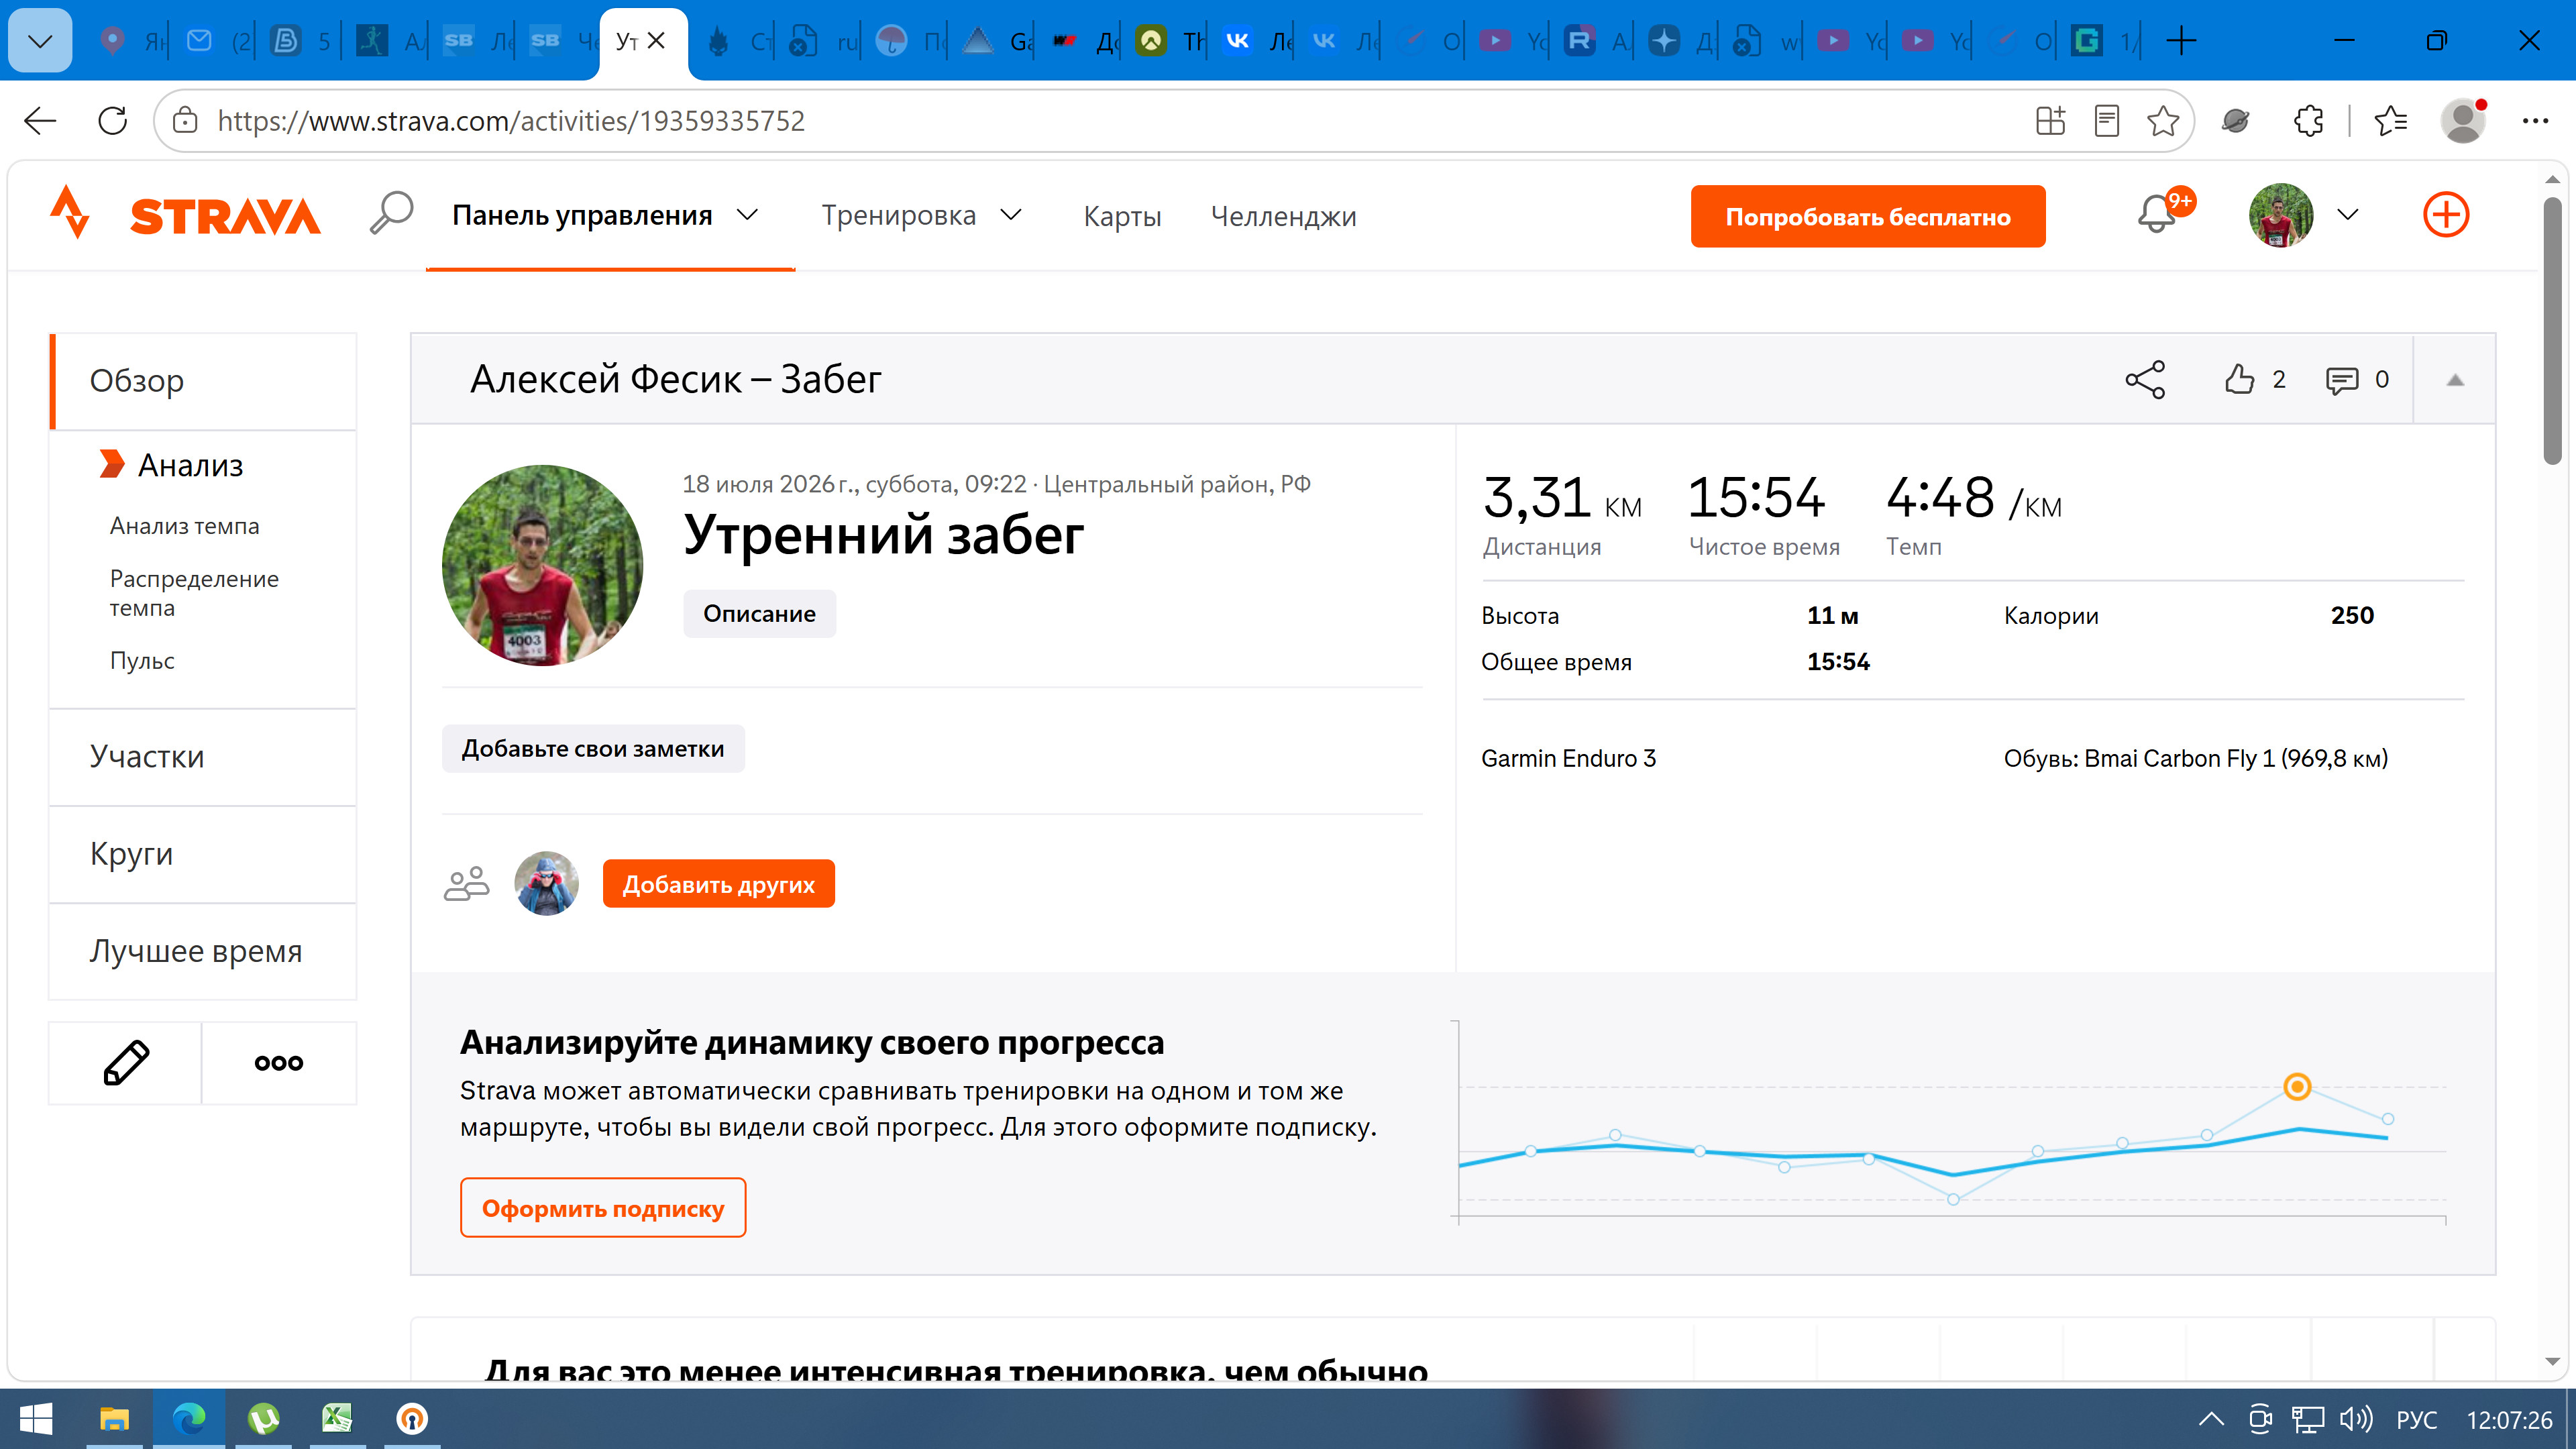View site information lock icon
The image size is (2576, 1449).
pos(185,121)
